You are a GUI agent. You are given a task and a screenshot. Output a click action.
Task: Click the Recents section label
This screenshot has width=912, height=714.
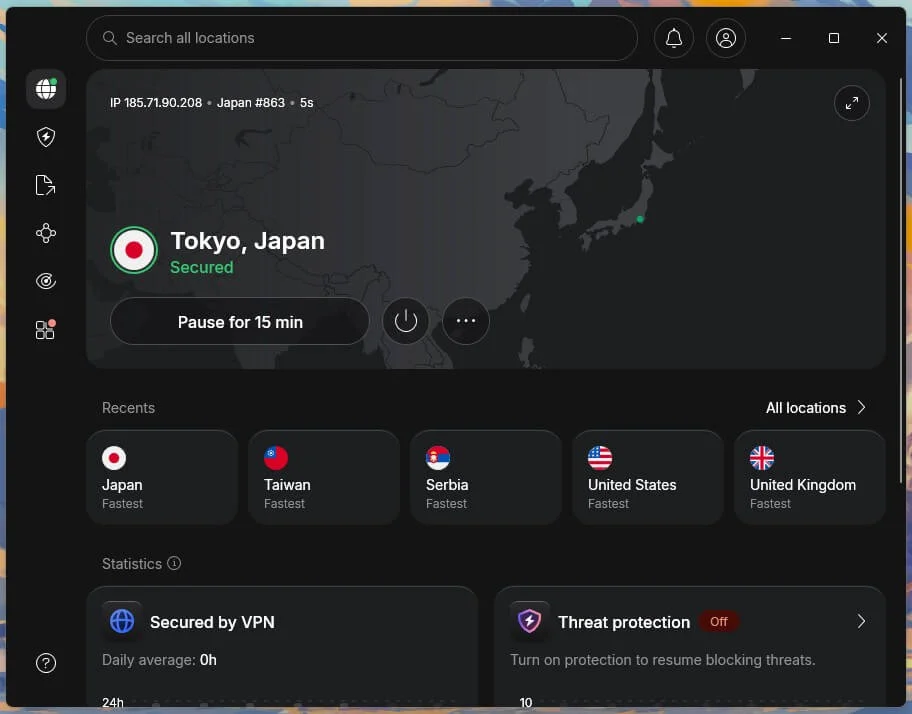coord(129,408)
